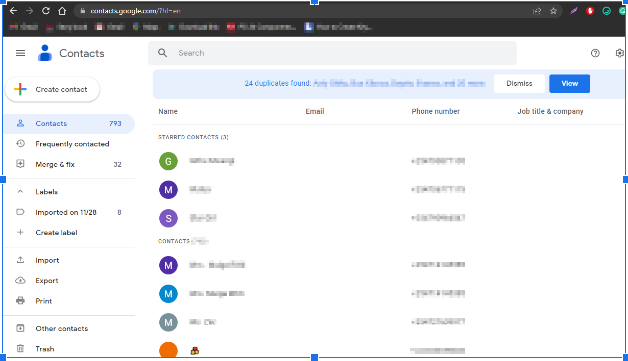Click Export in the sidebar
This screenshot has height=361, width=628.
(x=47, y=280)
